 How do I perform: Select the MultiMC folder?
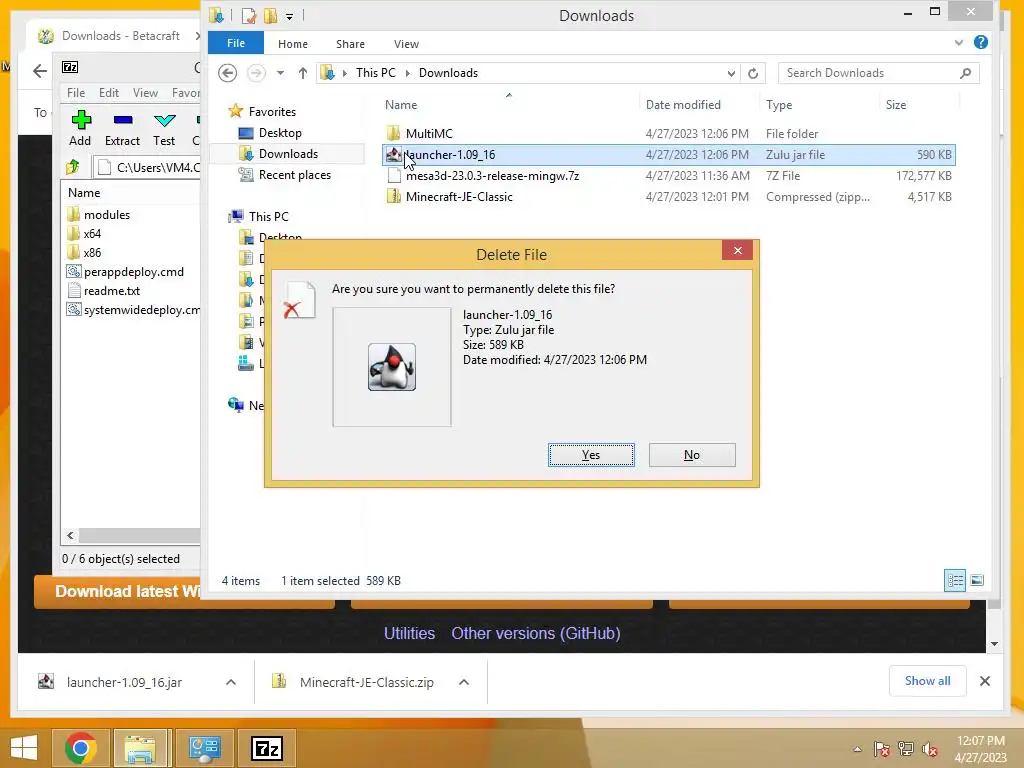429,134
